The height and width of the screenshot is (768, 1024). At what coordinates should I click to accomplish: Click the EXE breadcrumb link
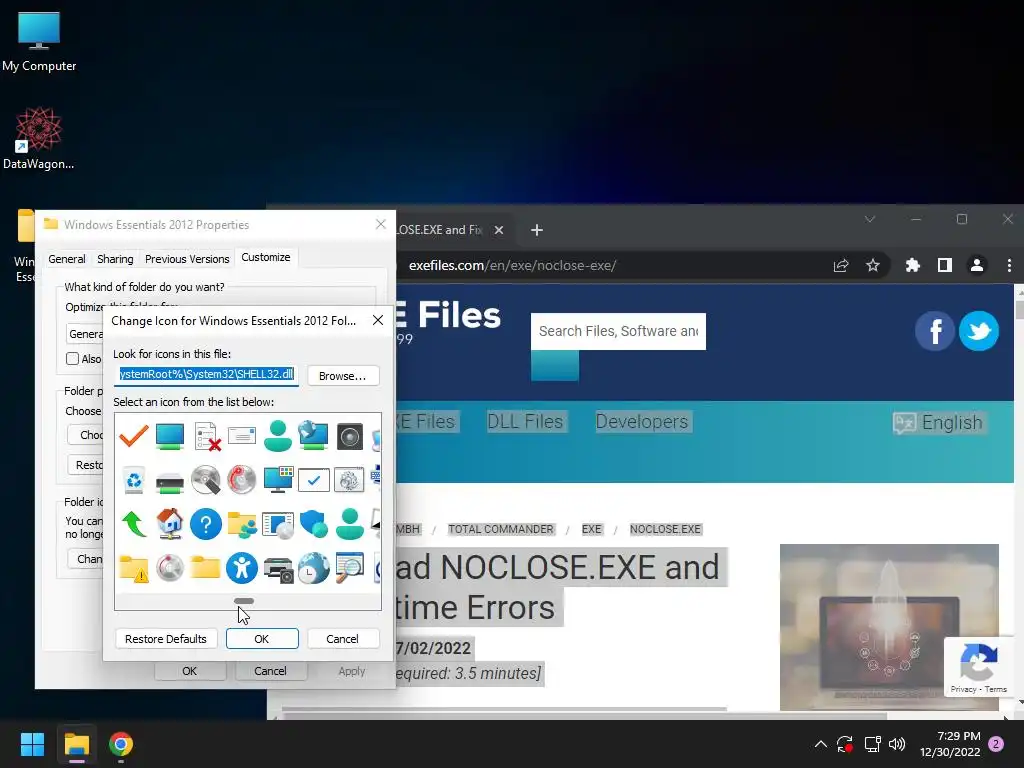pos(592,529)
